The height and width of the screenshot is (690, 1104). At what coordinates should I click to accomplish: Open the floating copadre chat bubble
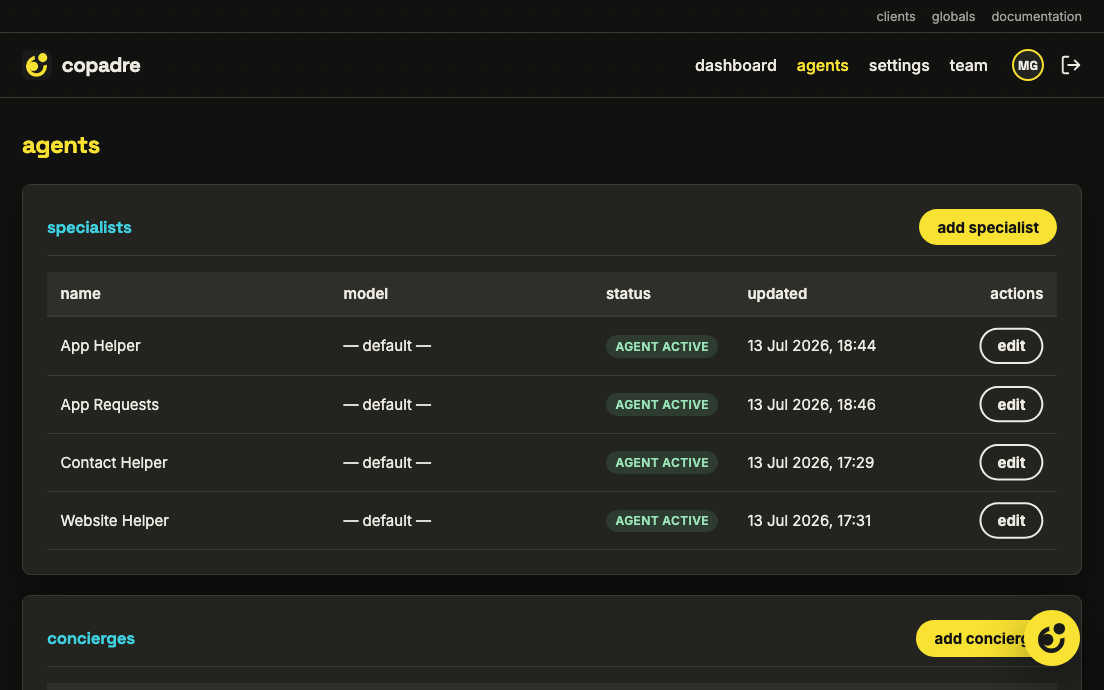coord(1051,638)
